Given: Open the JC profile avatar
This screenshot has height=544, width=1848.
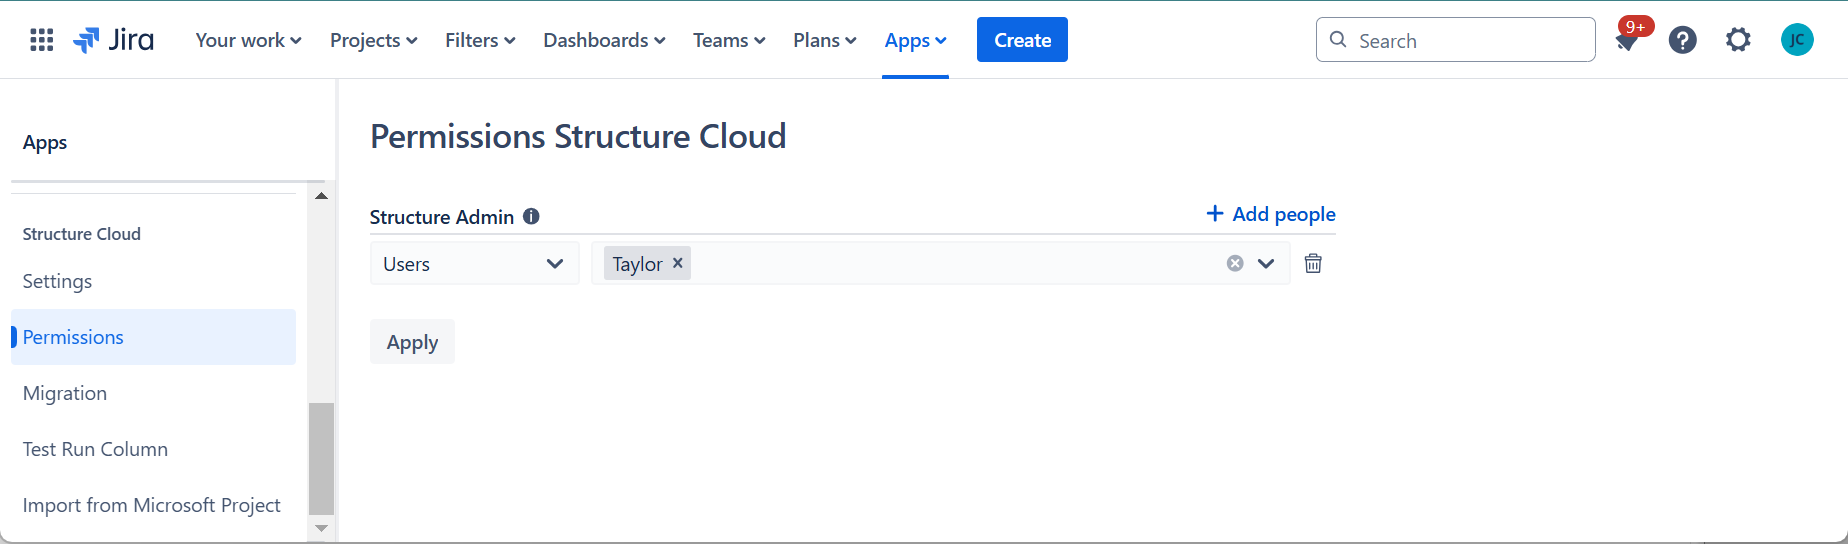Looking at the screenshot, I should pos(1797,40).
